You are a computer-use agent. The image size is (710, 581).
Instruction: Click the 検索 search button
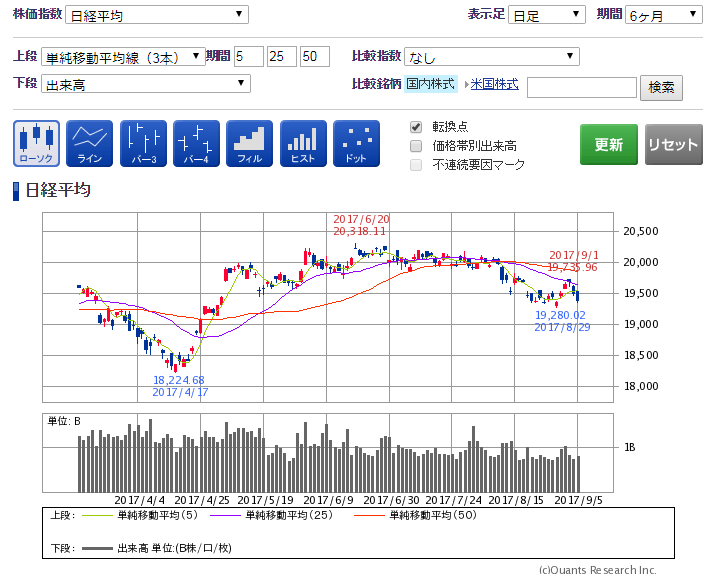(x=661, y=87)
